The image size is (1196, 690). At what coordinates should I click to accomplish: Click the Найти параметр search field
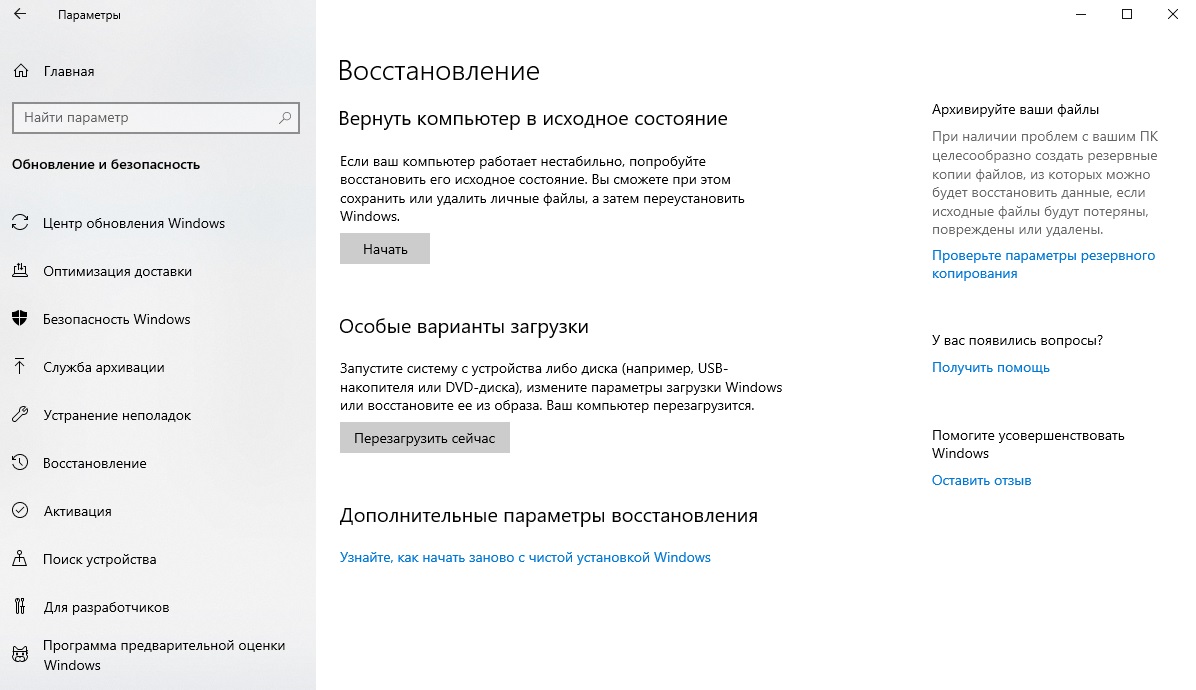click(x=156, y=117)
